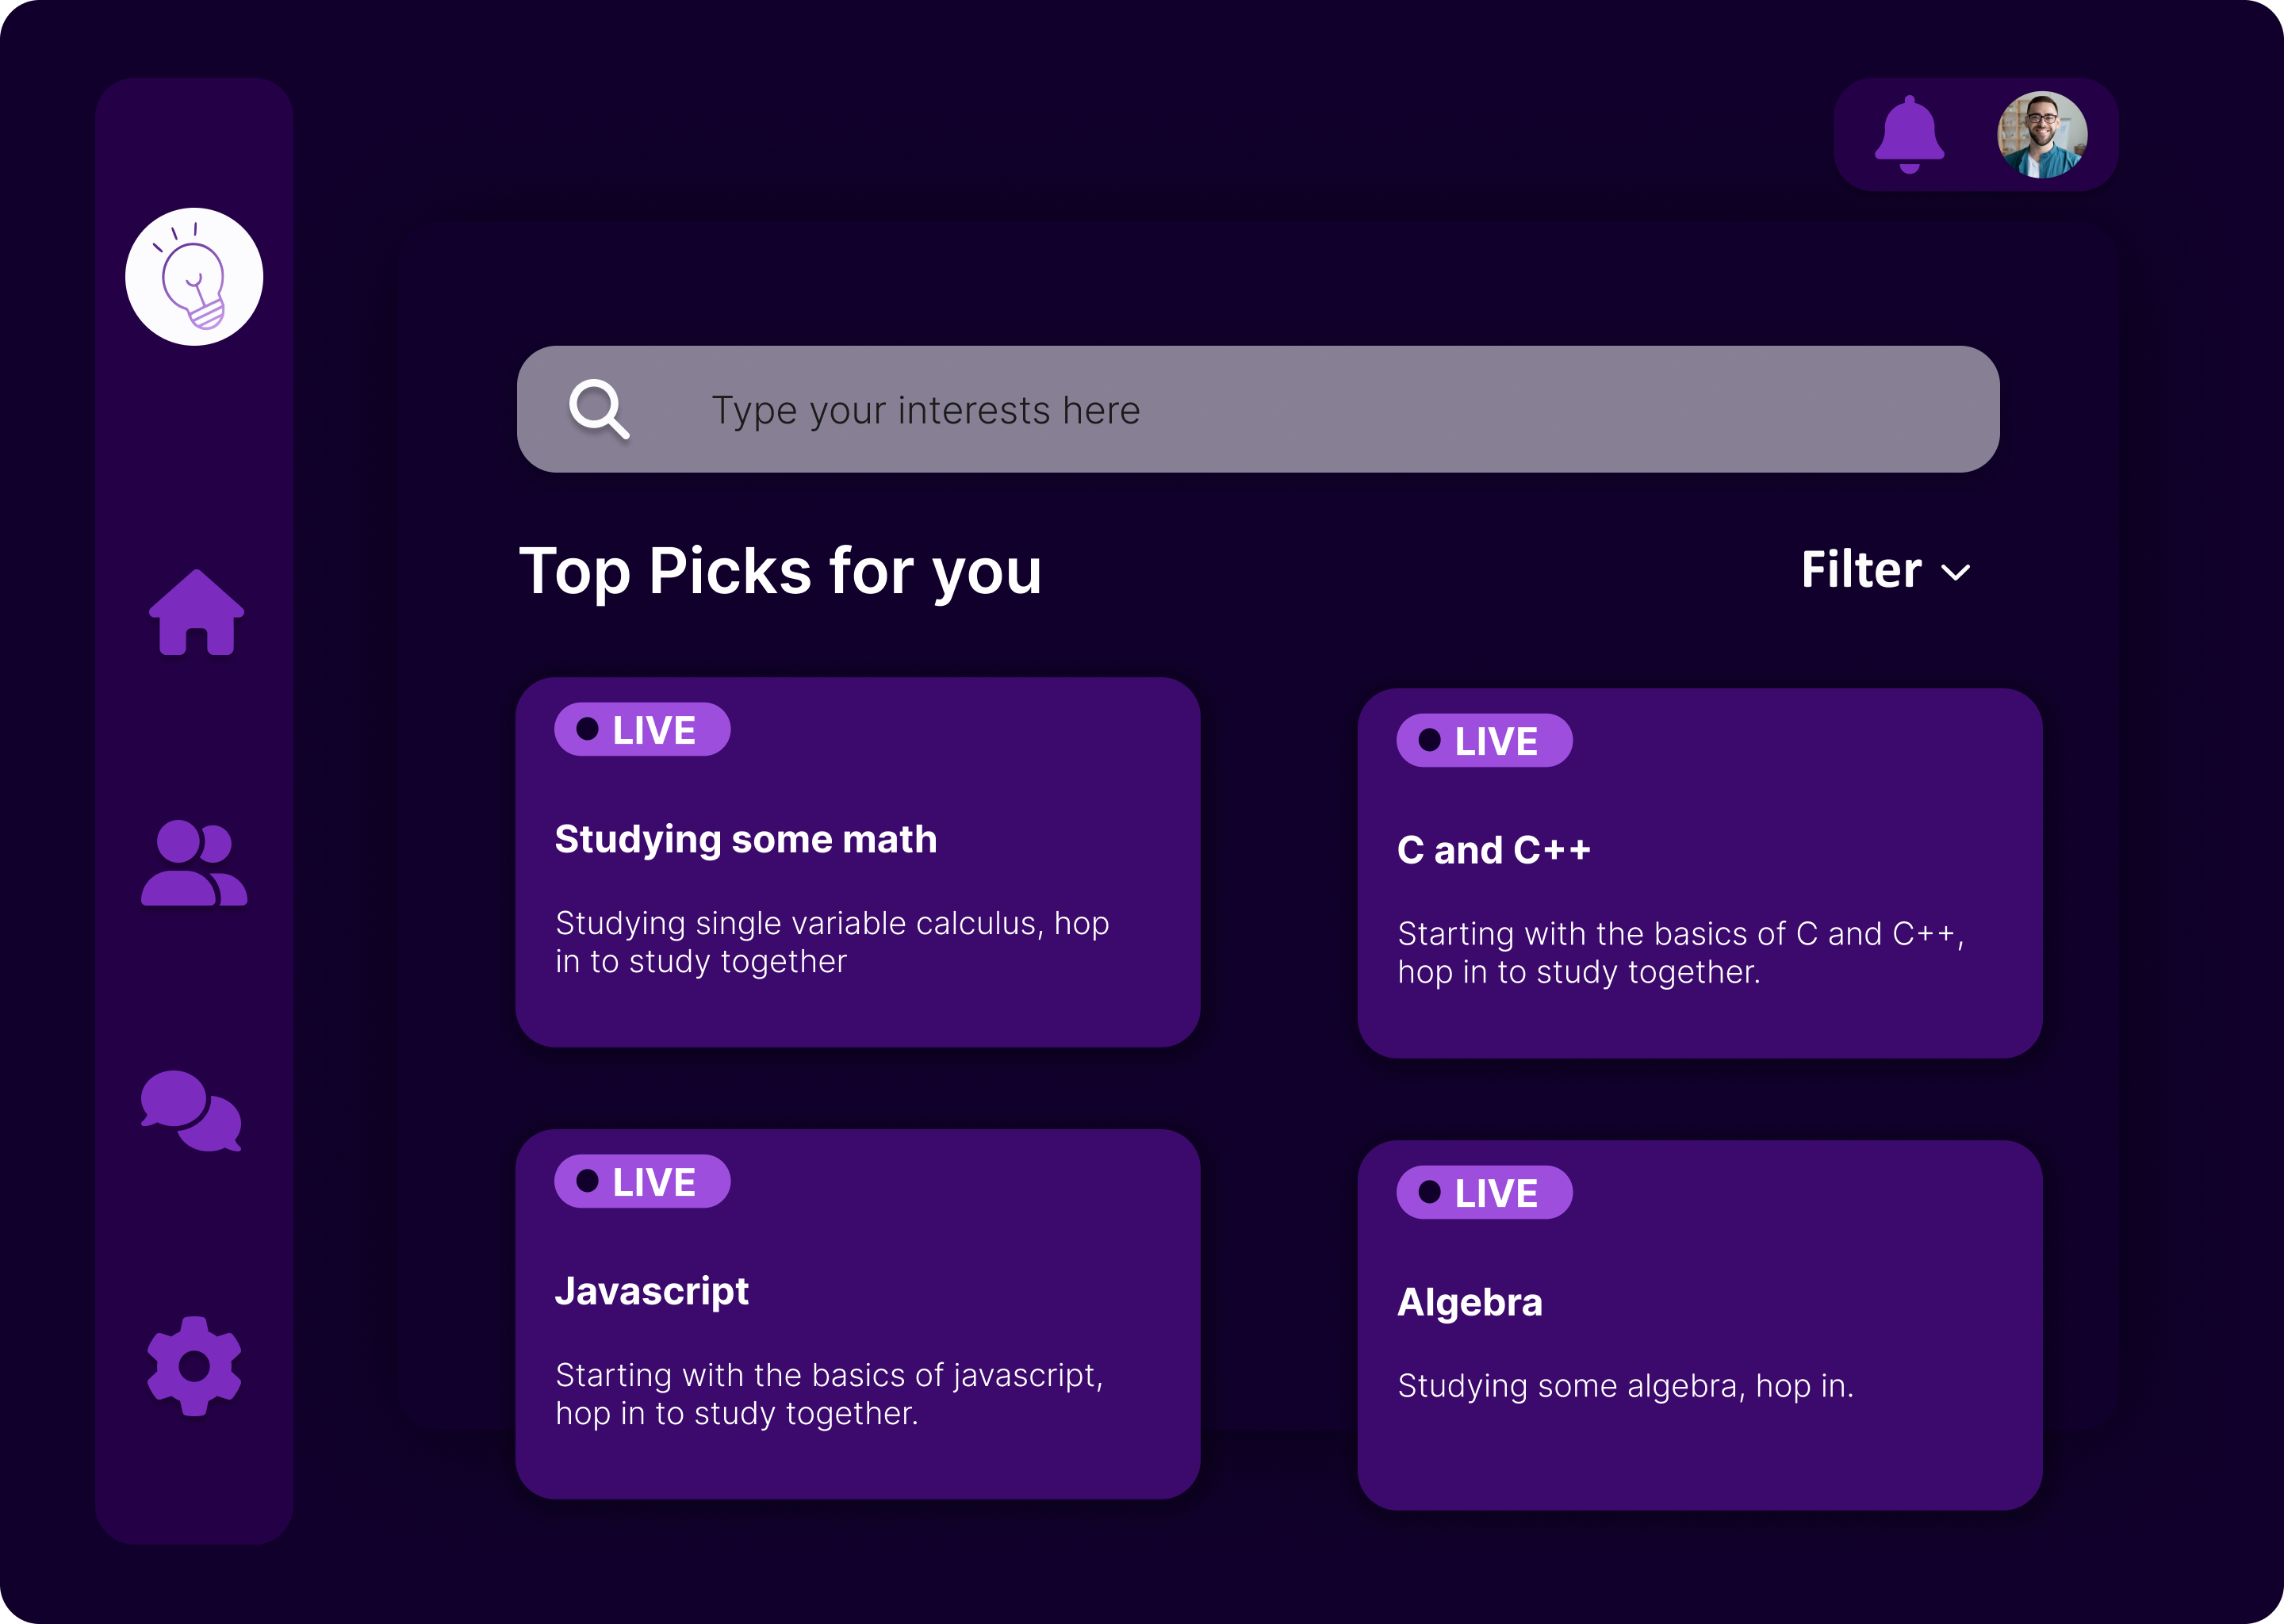Open the 'Studying some math' card

coord(857,862)
